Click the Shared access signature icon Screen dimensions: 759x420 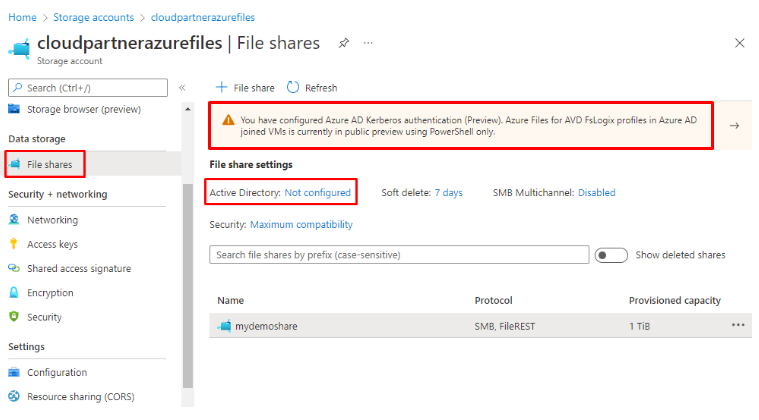(x=14, y=269)
